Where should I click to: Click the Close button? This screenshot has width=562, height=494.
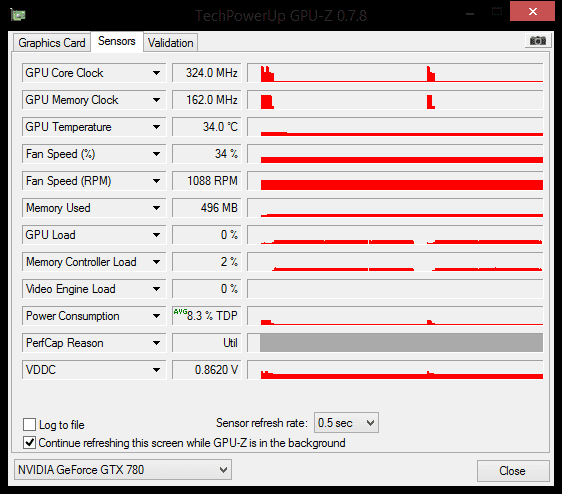click(513, 471)
